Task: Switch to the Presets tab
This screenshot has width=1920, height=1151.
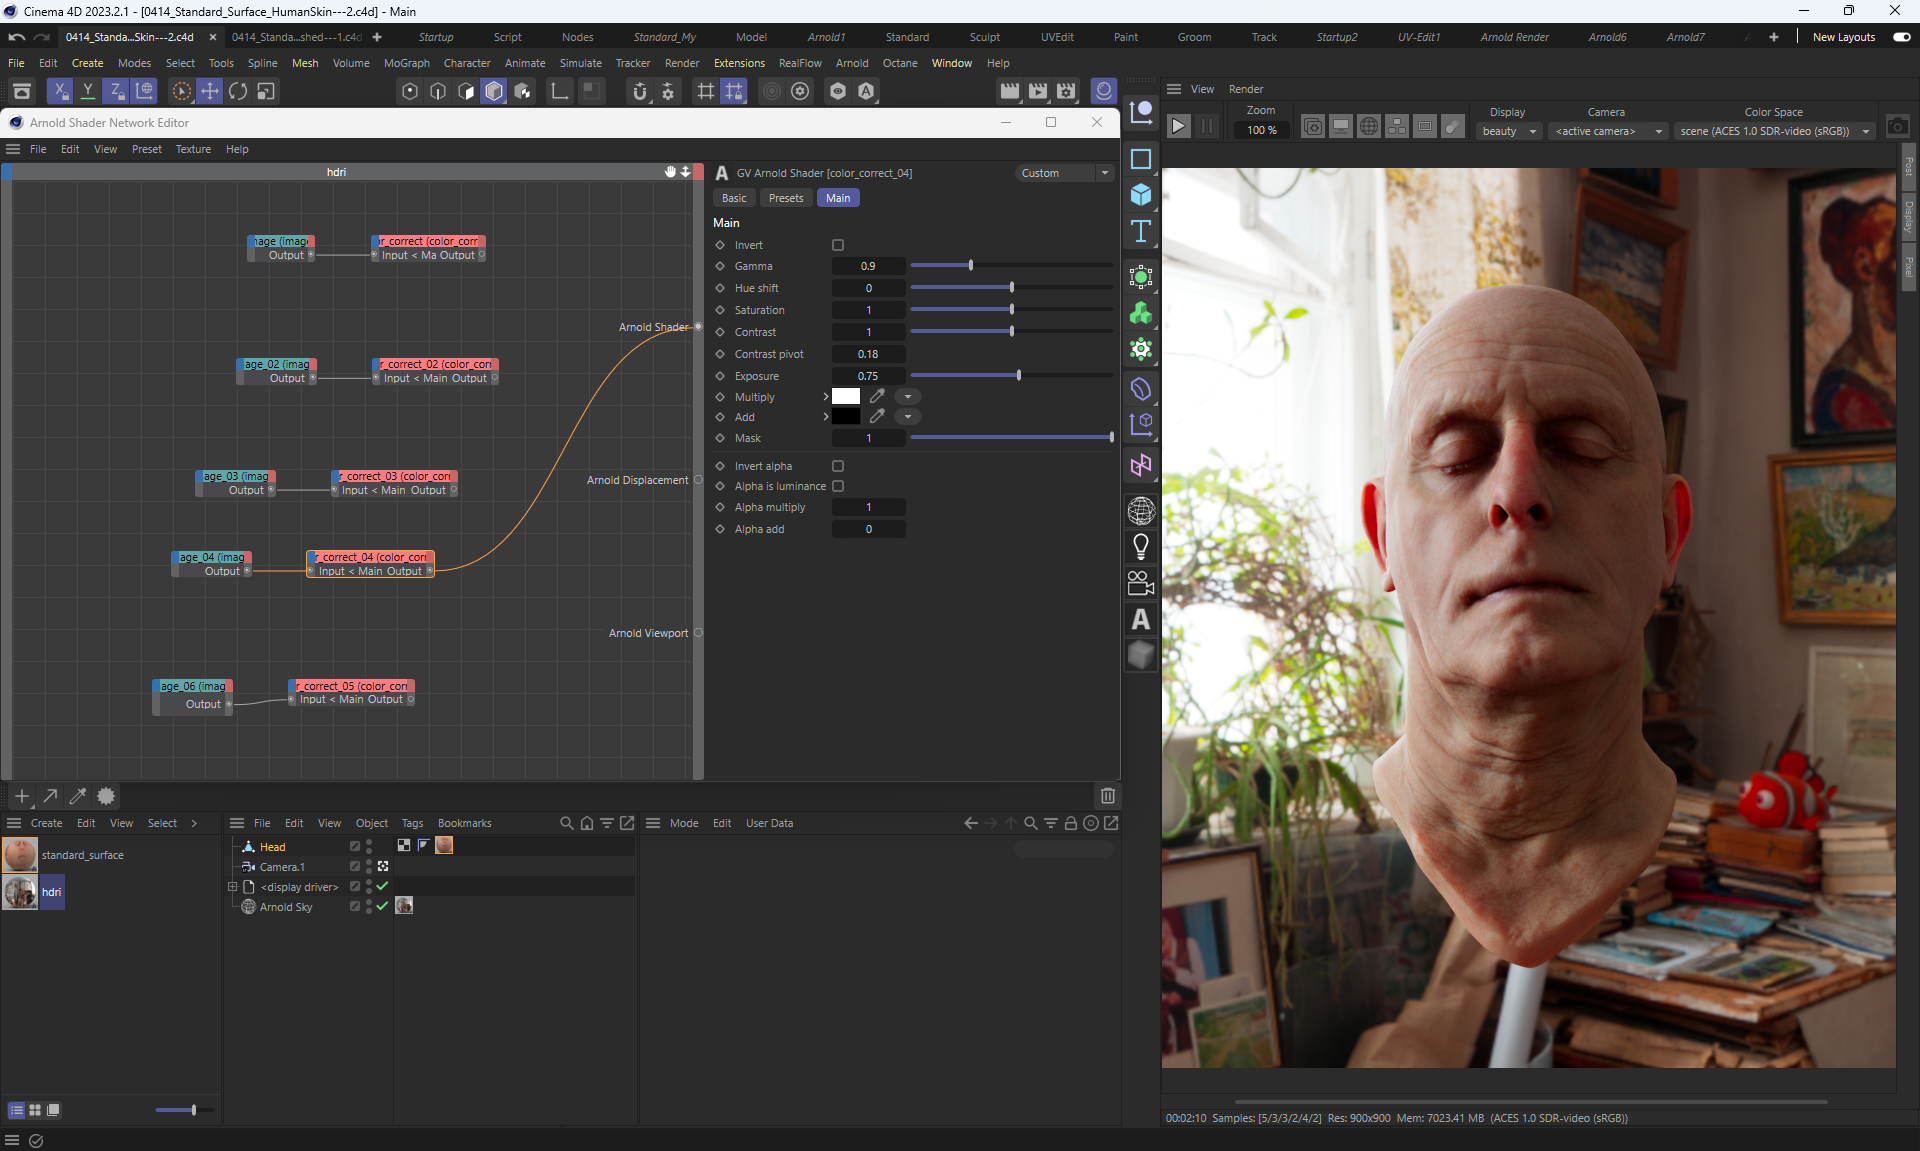Action: pos(785,198)
